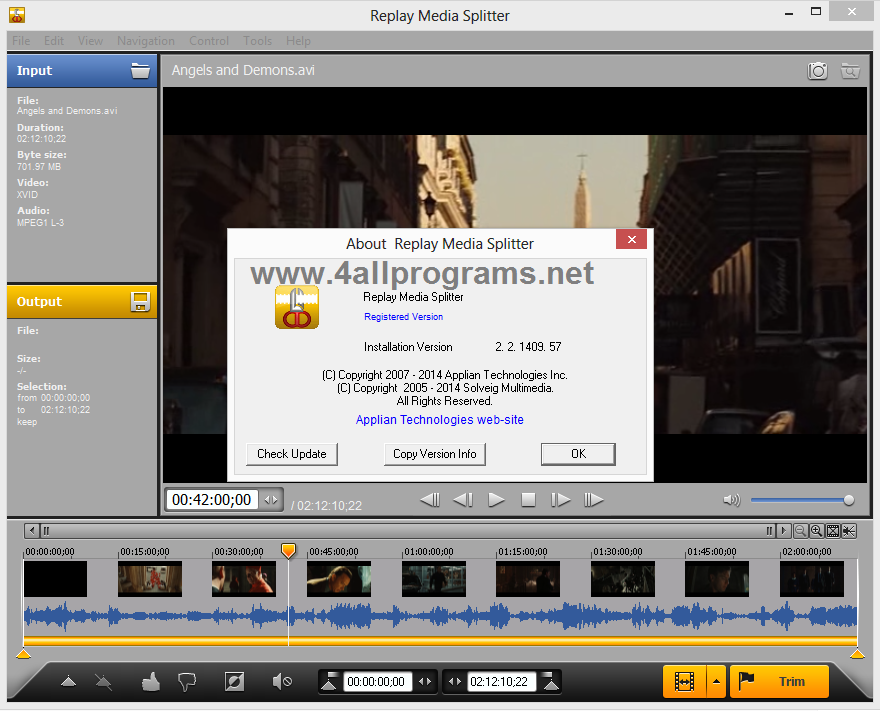Adjust the volume slider handle
Image resolution: width=880 pixels, height=711 pixels.
tap(849, 500)
